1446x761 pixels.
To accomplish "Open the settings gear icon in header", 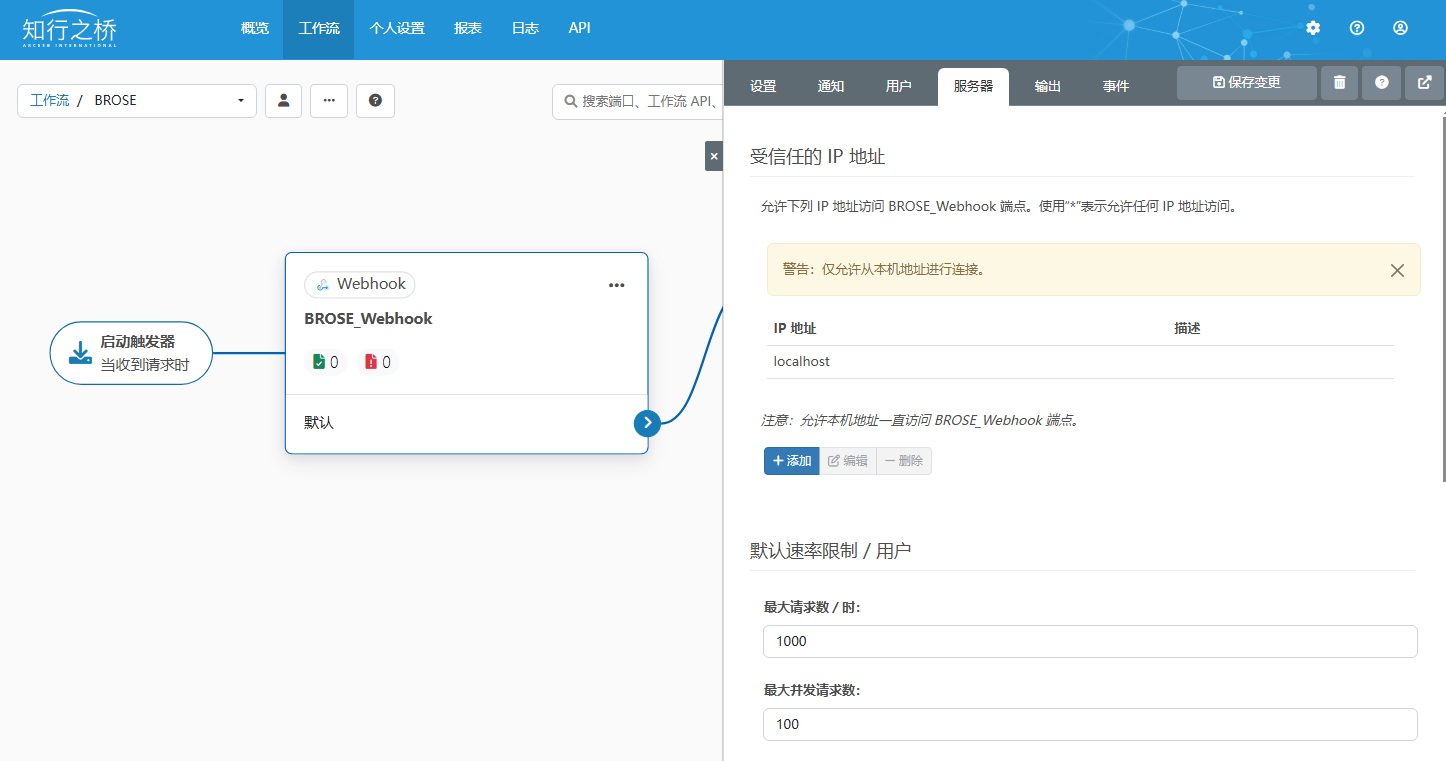I will (x=1313, y=28).
